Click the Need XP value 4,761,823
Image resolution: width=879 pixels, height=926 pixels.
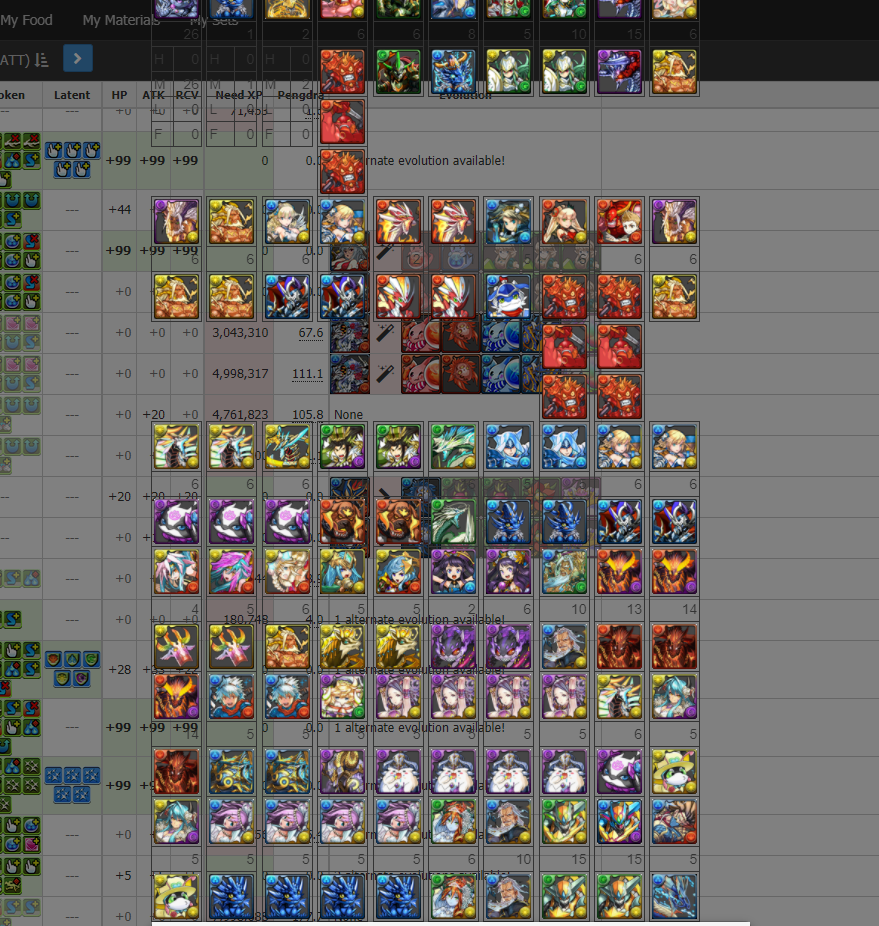coord(240,415)
